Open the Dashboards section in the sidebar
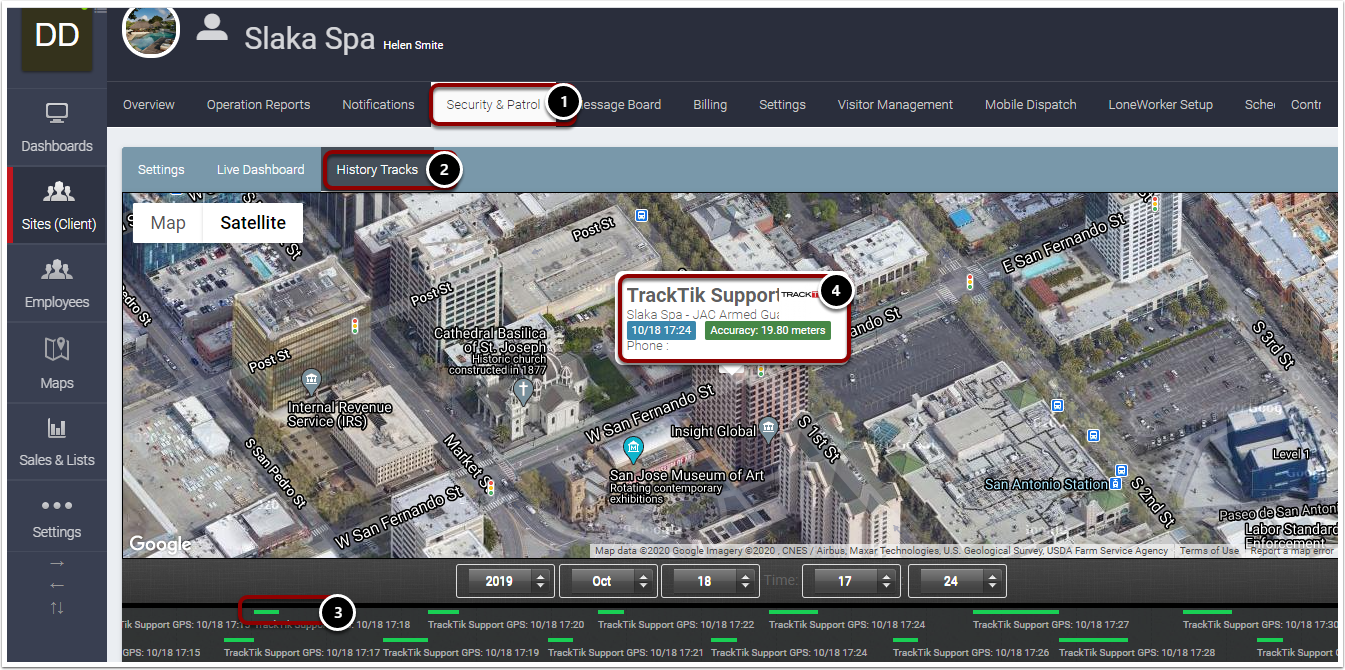The width and height of the screenshot is (1345, 670). click(x=57, y=127)
